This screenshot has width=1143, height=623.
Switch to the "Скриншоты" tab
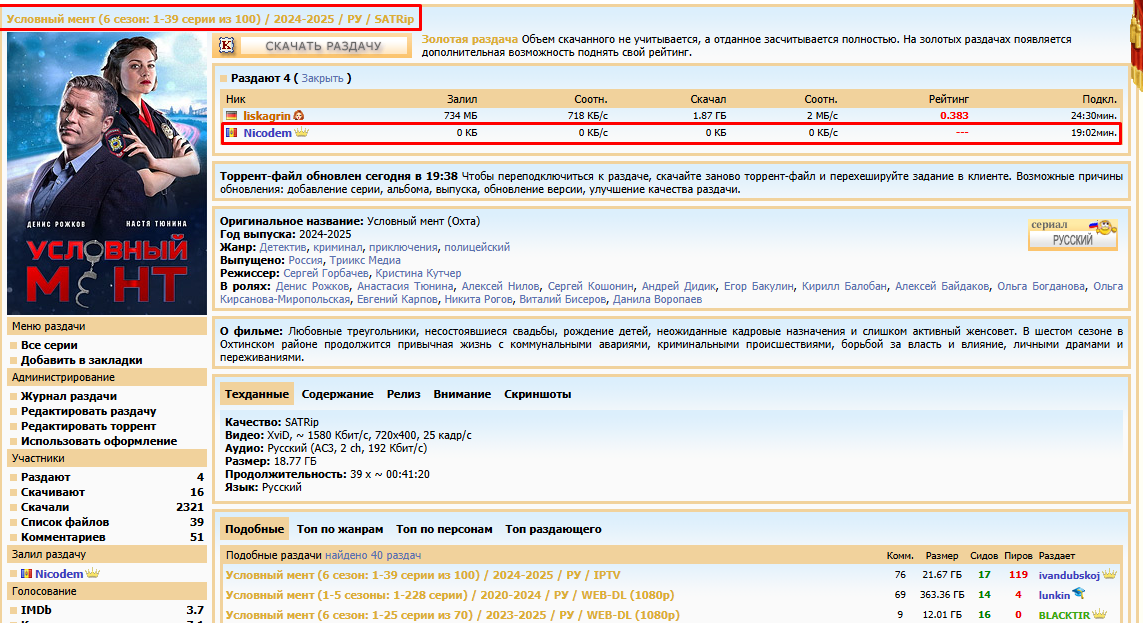pos(537,394)
